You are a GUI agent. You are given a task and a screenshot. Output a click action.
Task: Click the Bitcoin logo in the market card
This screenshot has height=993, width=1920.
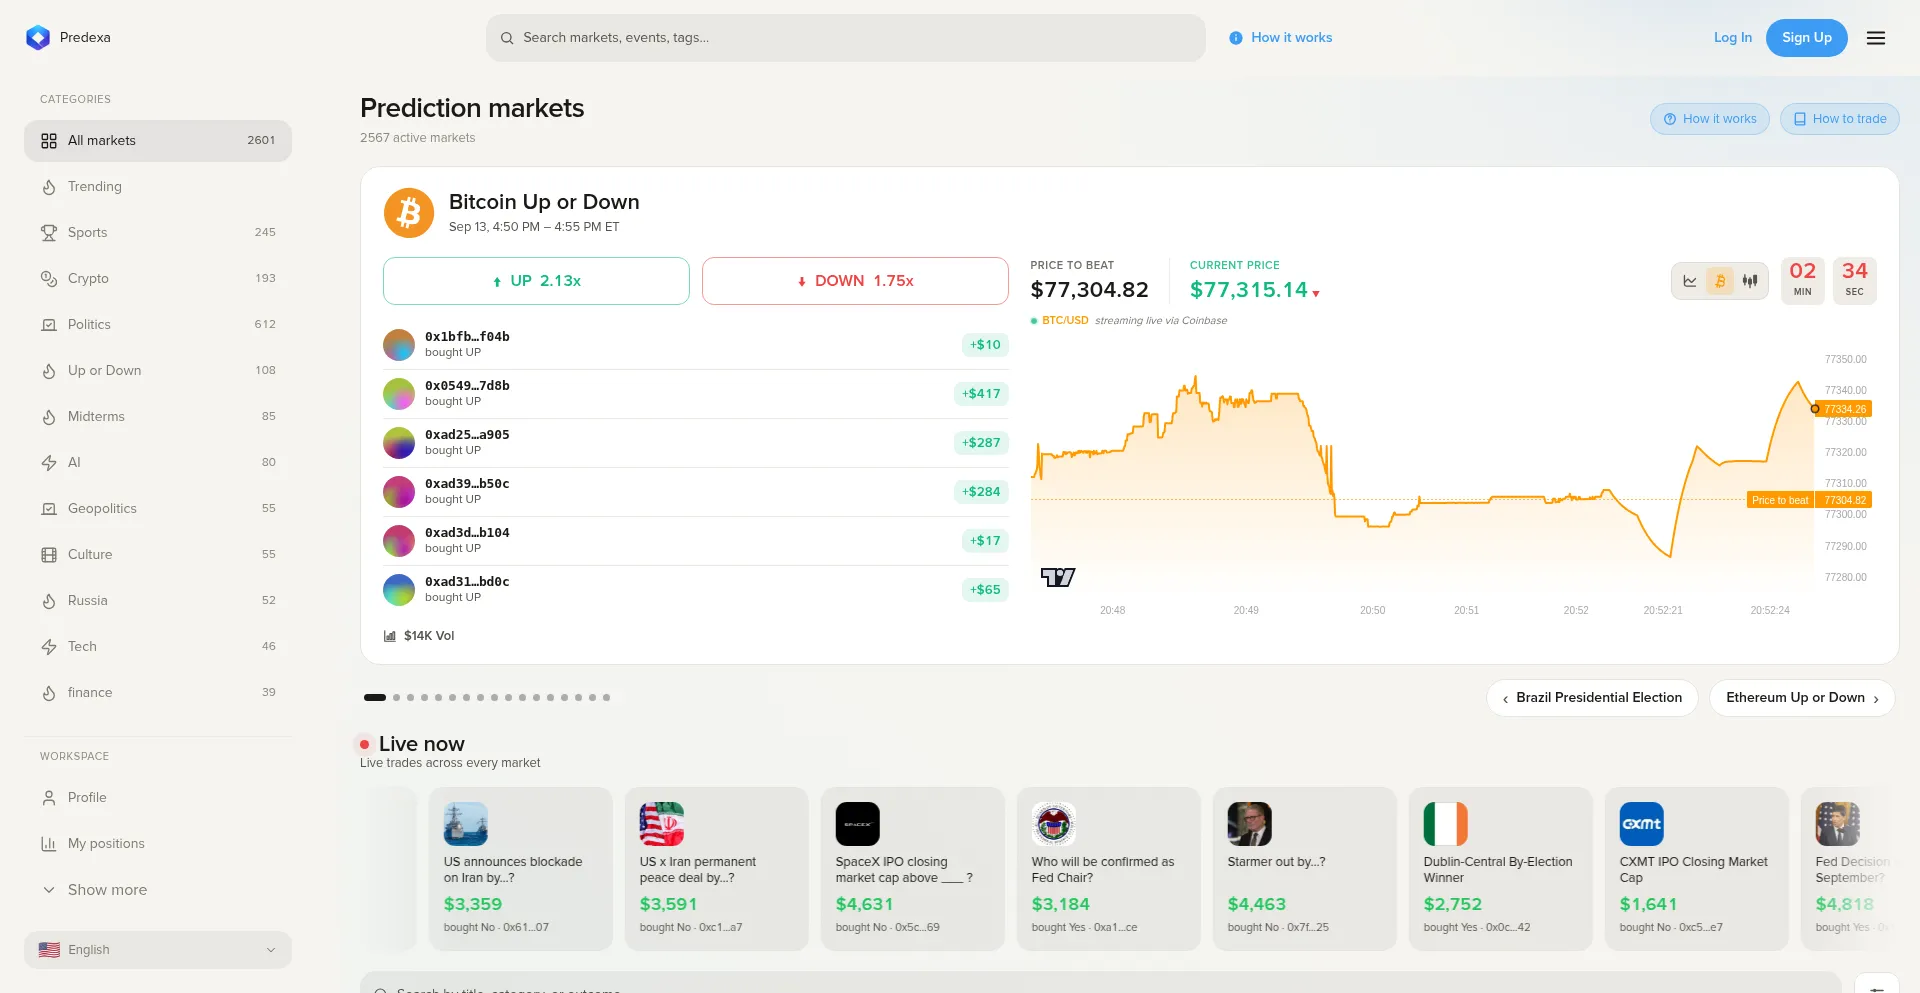pyautogui.click(x=409, y=213)
